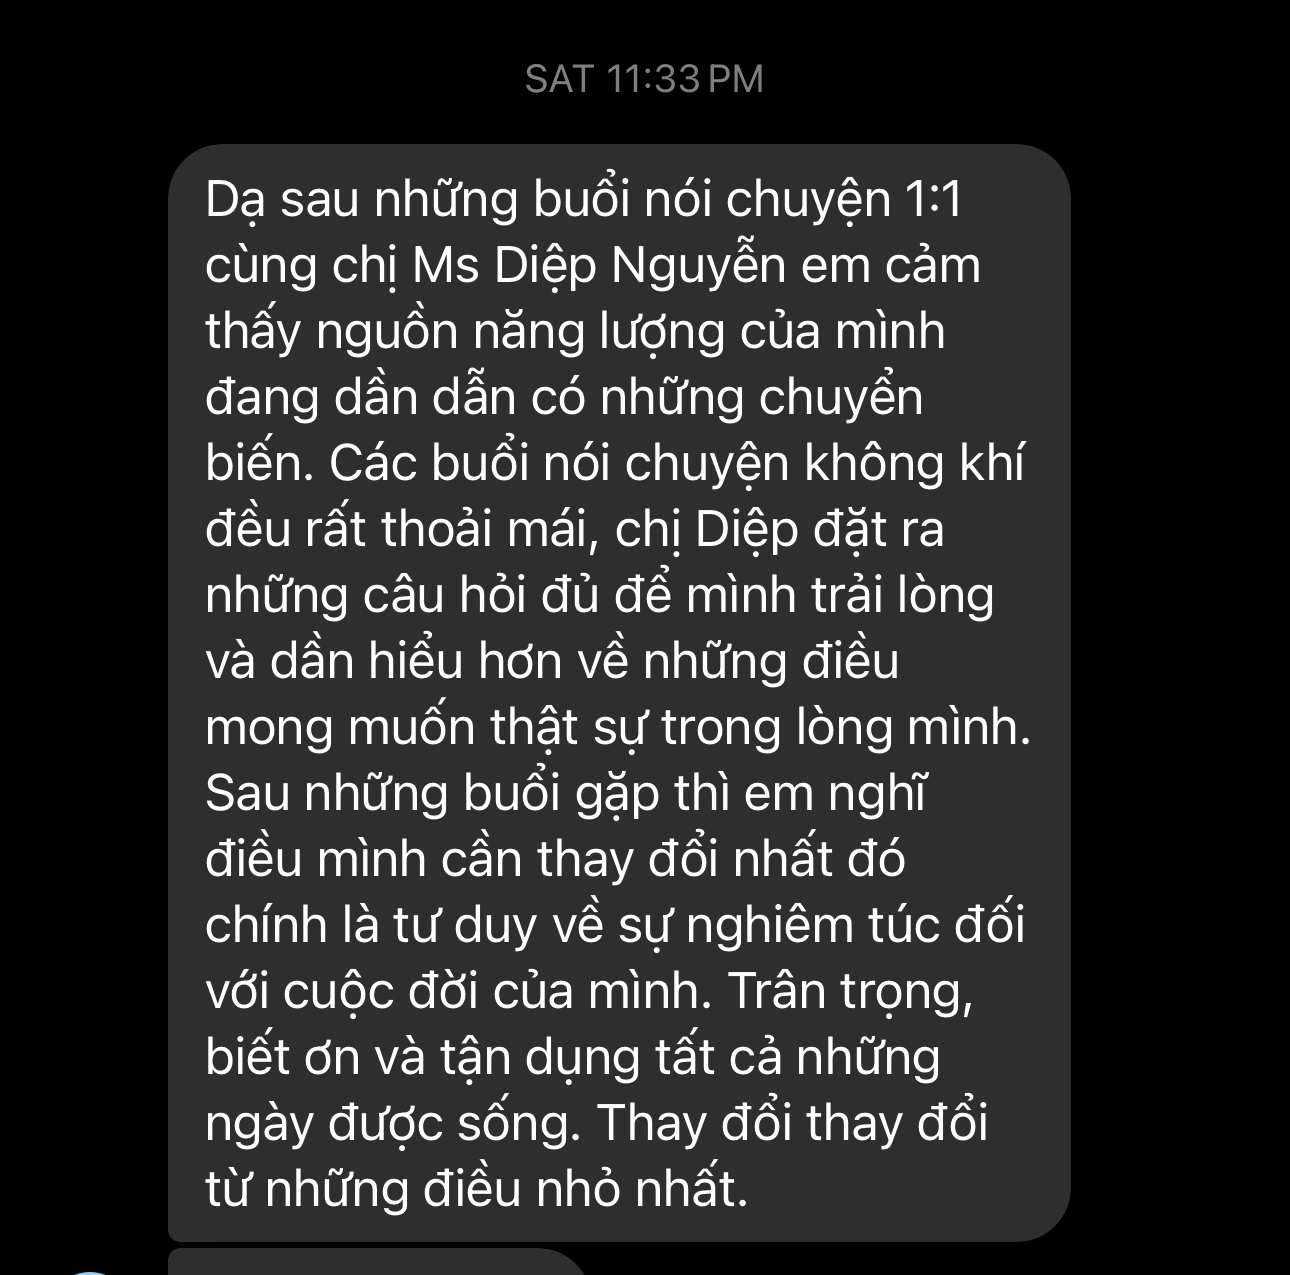
Task: Tap the '1:1' text in the first line
Action: [933, 199]
